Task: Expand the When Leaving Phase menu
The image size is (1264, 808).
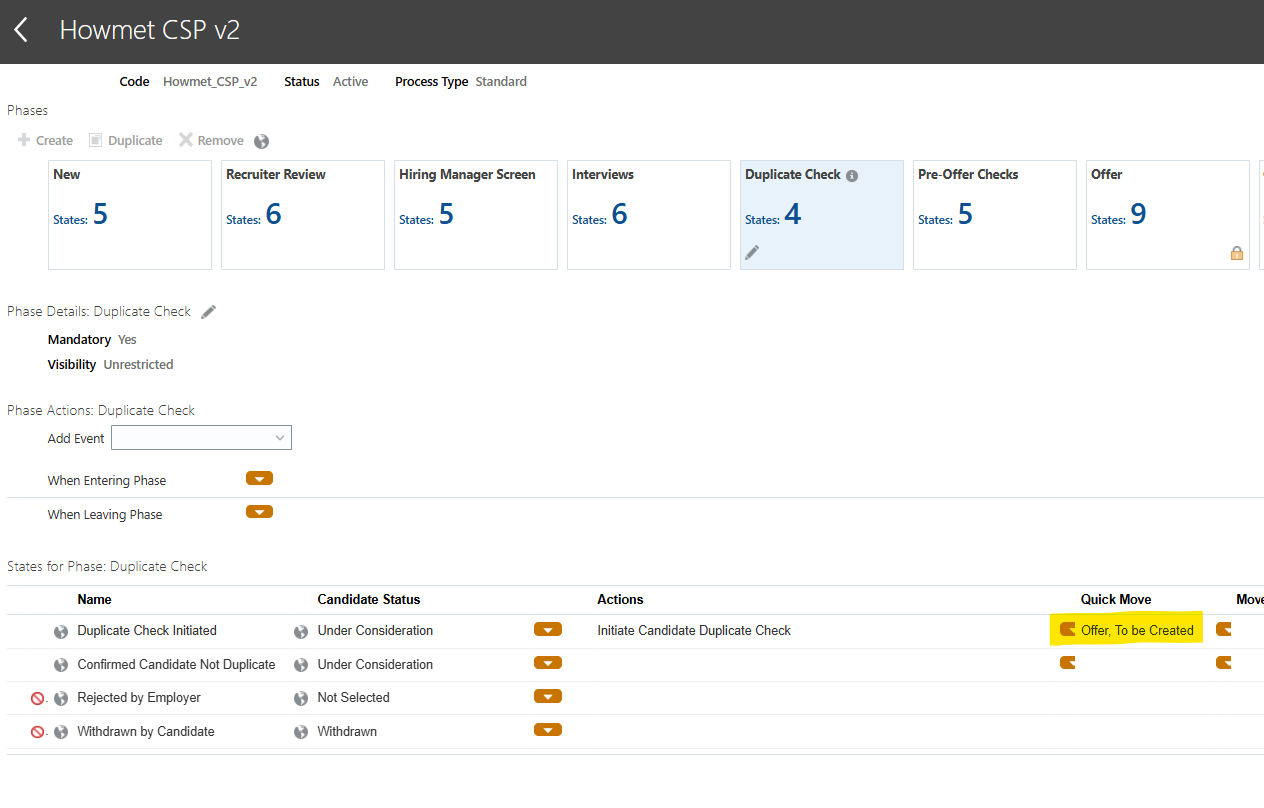Action: [x=259, y=512]
